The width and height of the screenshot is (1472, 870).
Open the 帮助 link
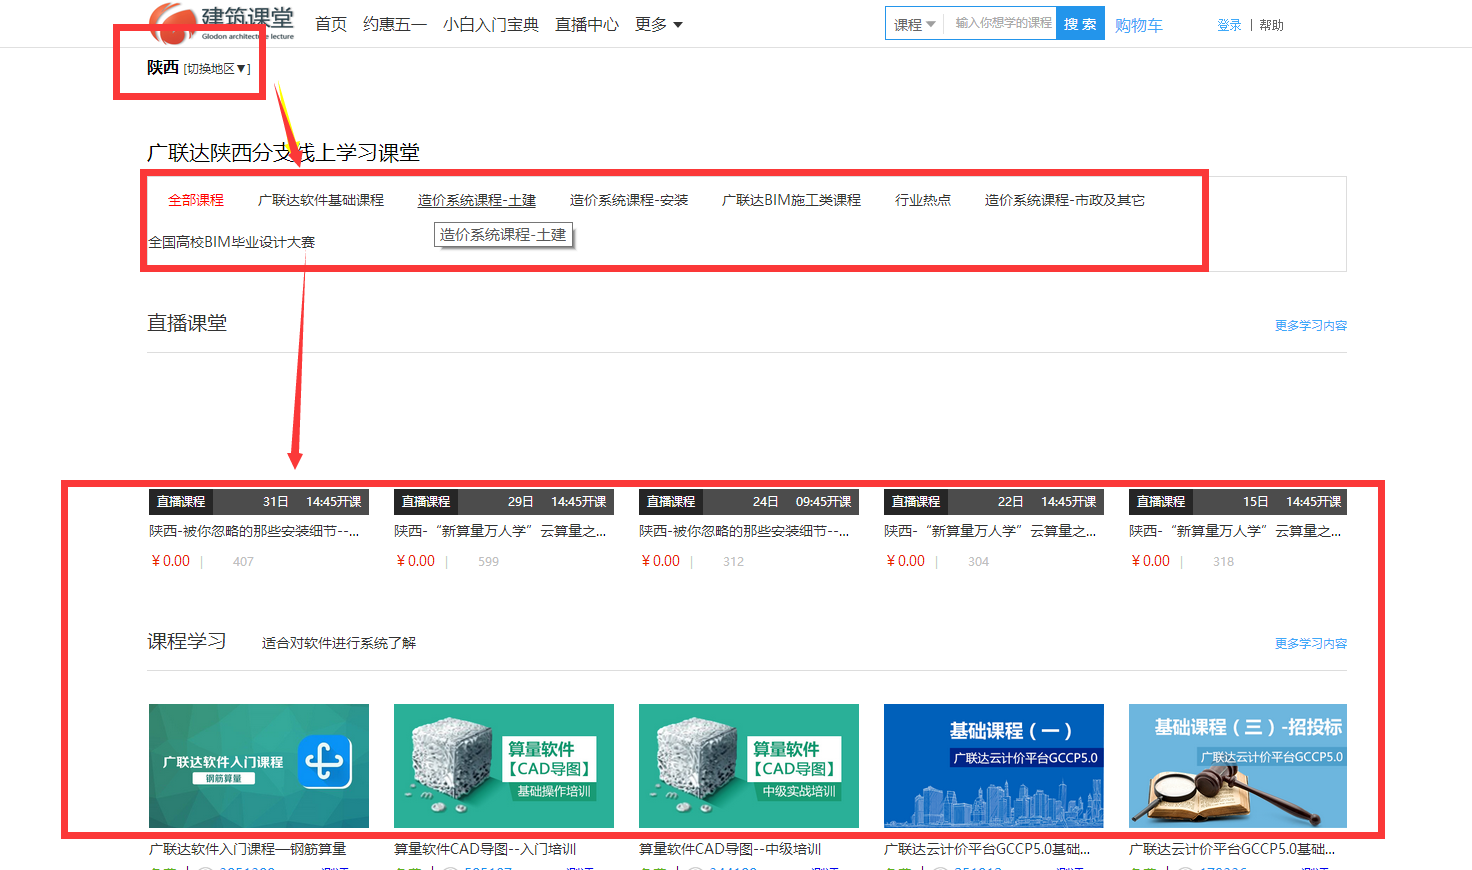point(1271,25)
